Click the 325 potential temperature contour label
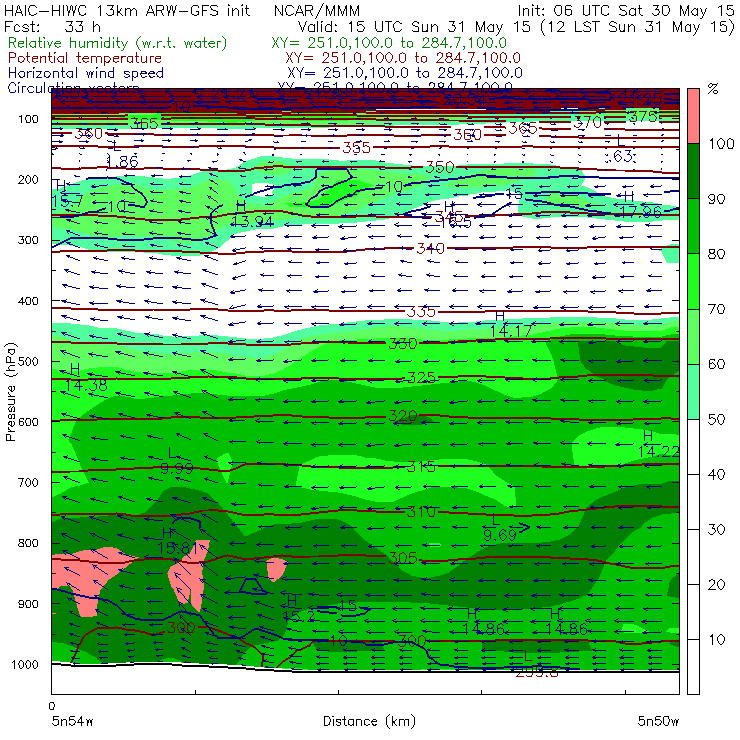 pyautogui.click(x=421, y=378)
